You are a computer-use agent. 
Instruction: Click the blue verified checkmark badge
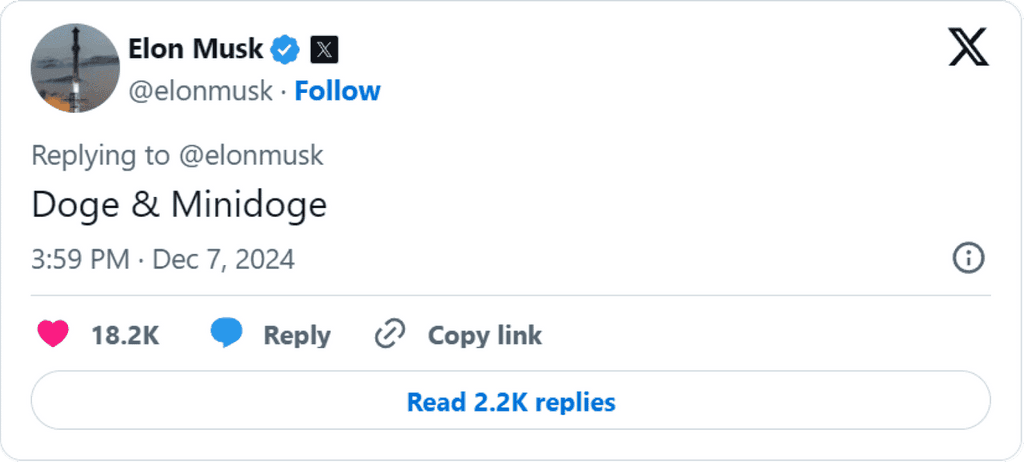click(285, 50)
